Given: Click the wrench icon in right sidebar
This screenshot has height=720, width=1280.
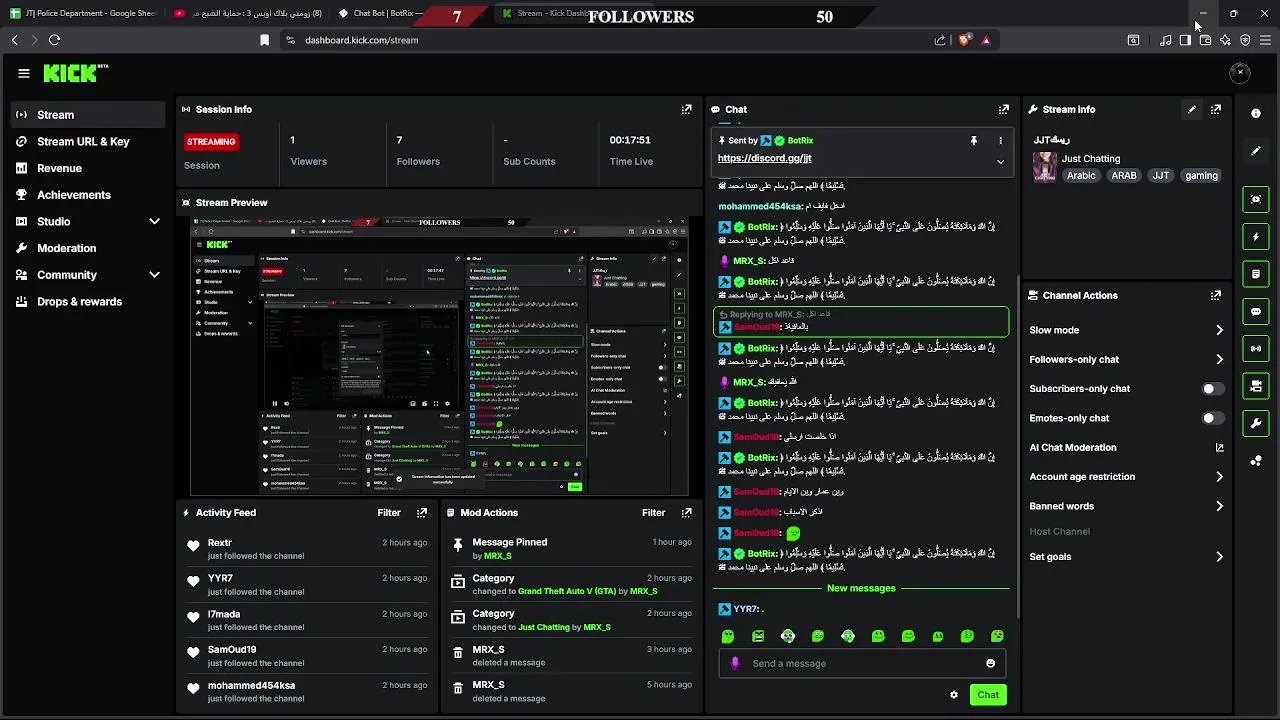Looking at the screenshot, I should point(1256,423).
